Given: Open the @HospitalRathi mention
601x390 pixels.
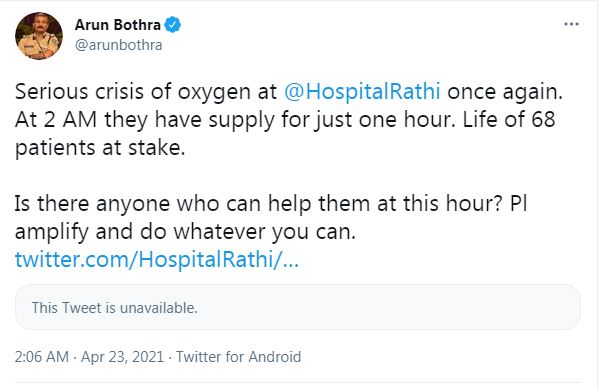Looking at the screenshot, I should (x=362, y=92).
